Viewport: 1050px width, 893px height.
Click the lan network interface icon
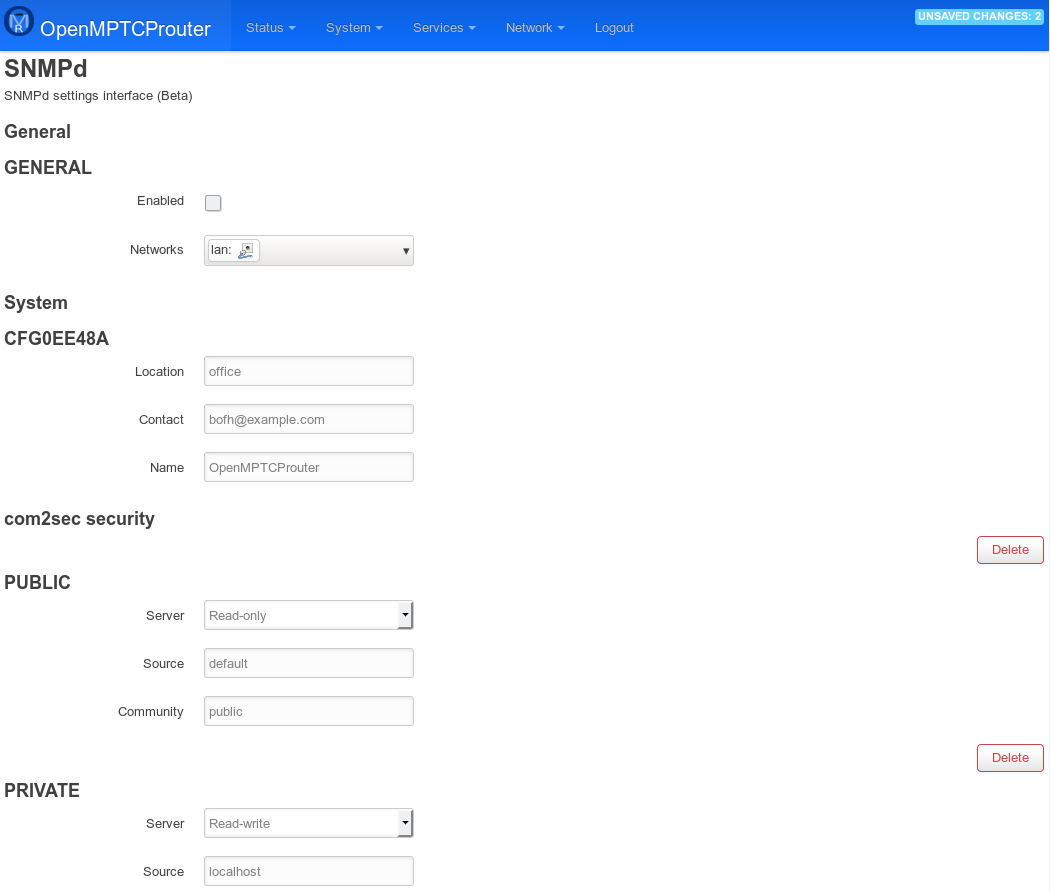(x=246, y=250)
